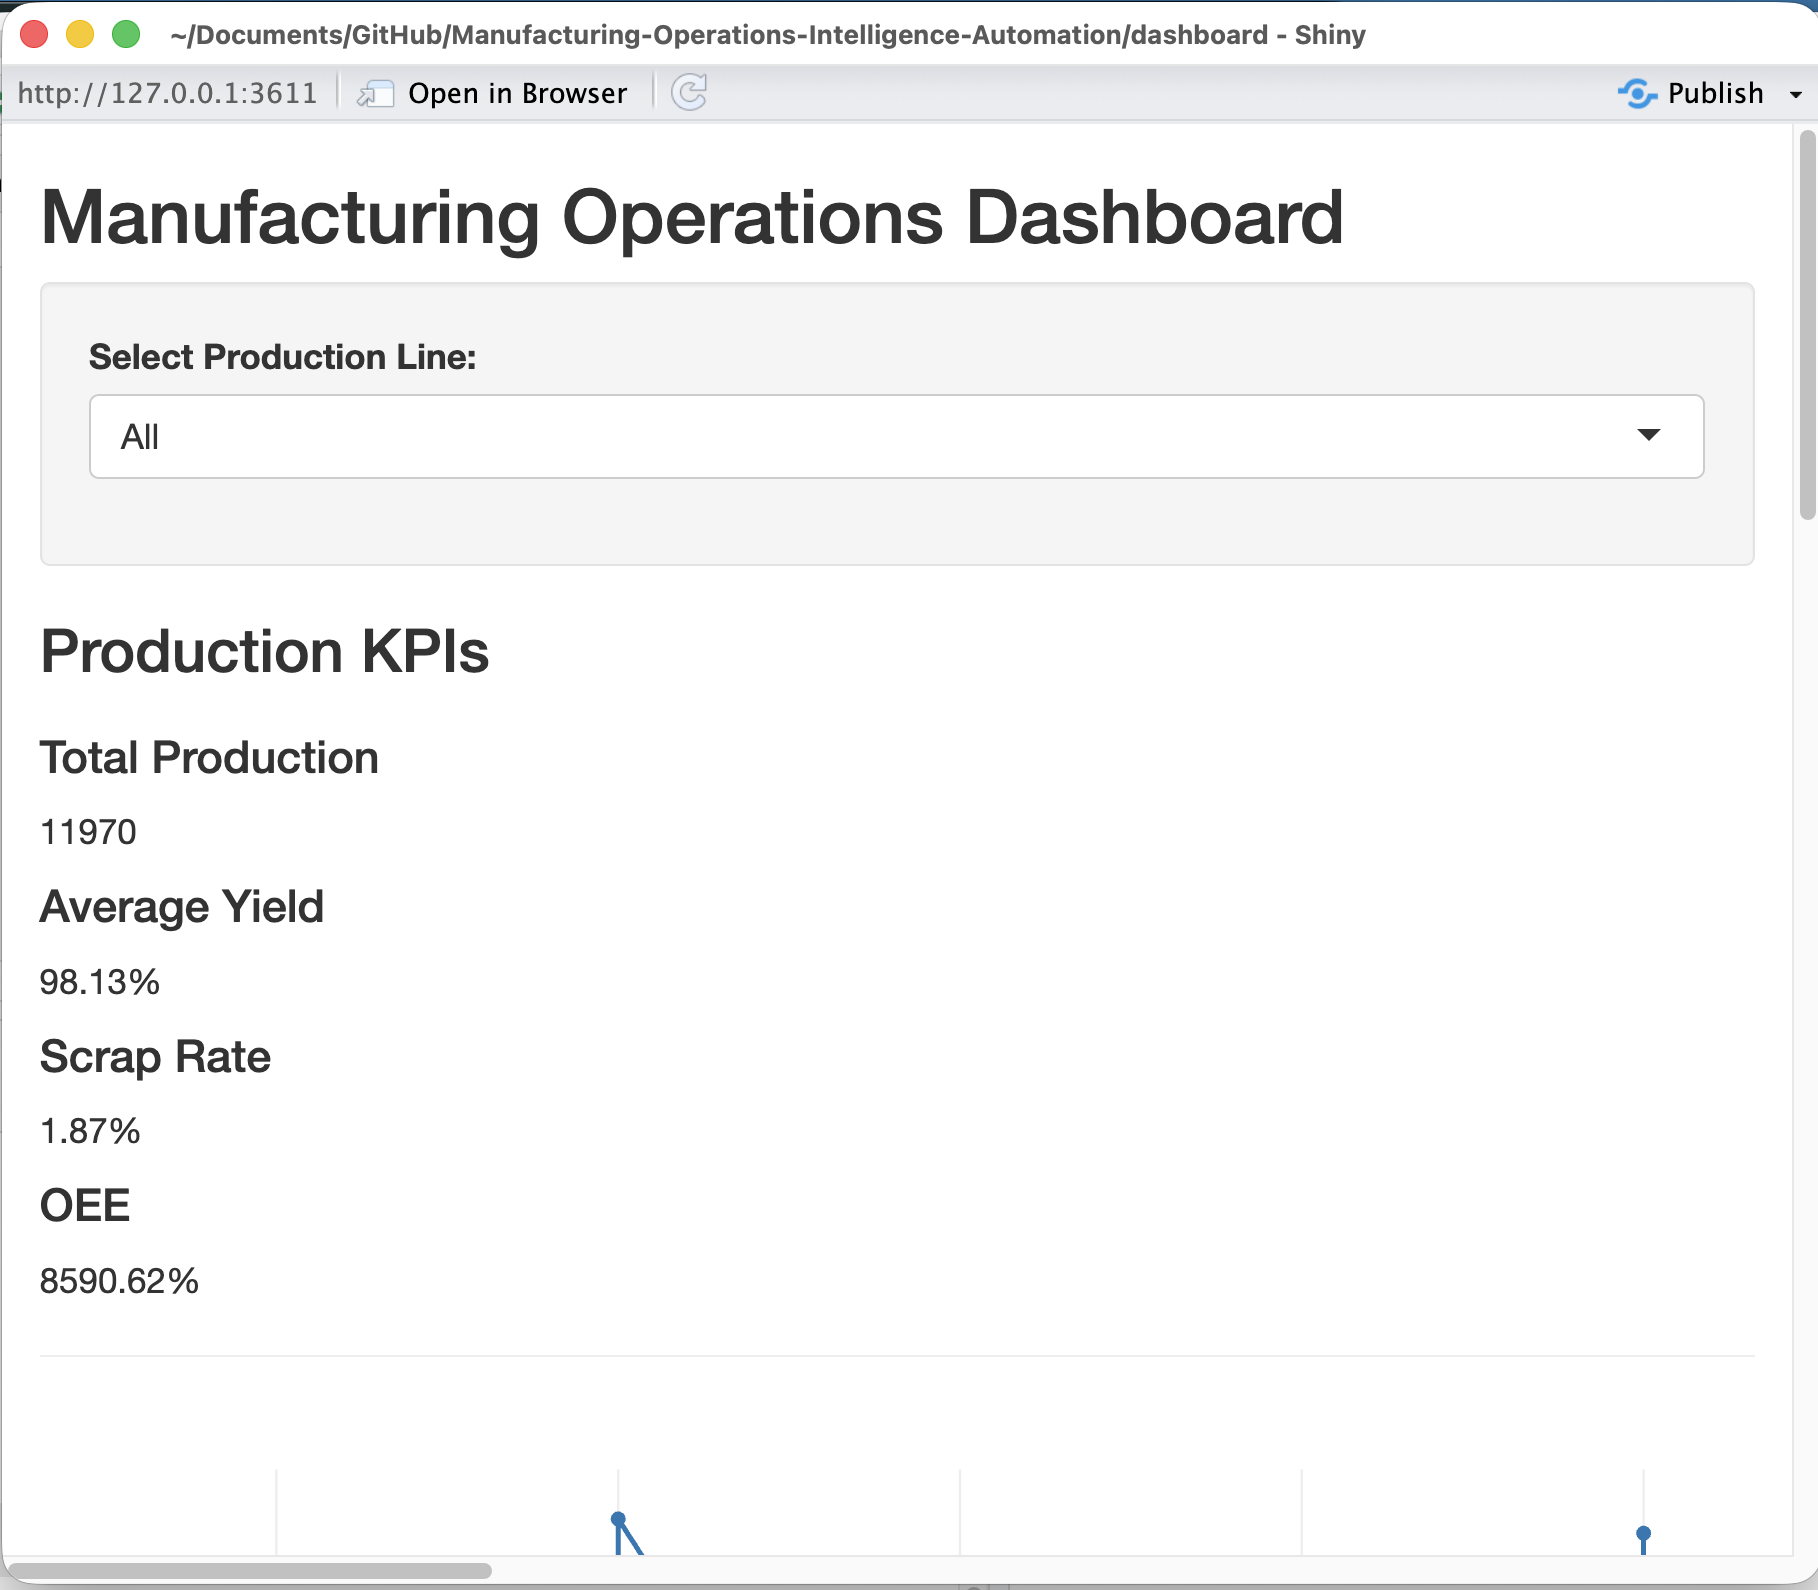Image resolution: width=1818 pixels, height=1590 pixels.
Task: Click the reload app icon
Action: (x=689, y=93)
